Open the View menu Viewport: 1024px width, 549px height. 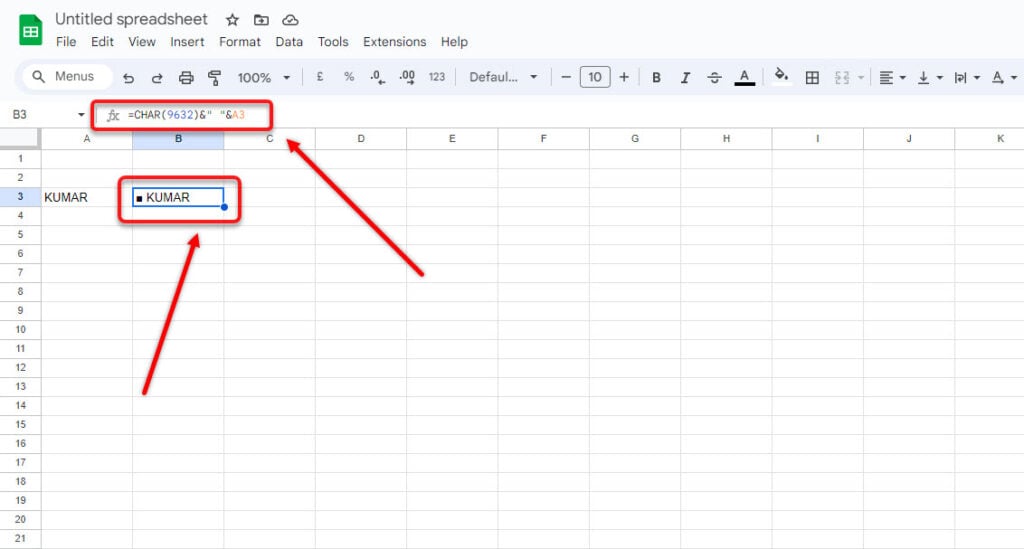(142, 42)
